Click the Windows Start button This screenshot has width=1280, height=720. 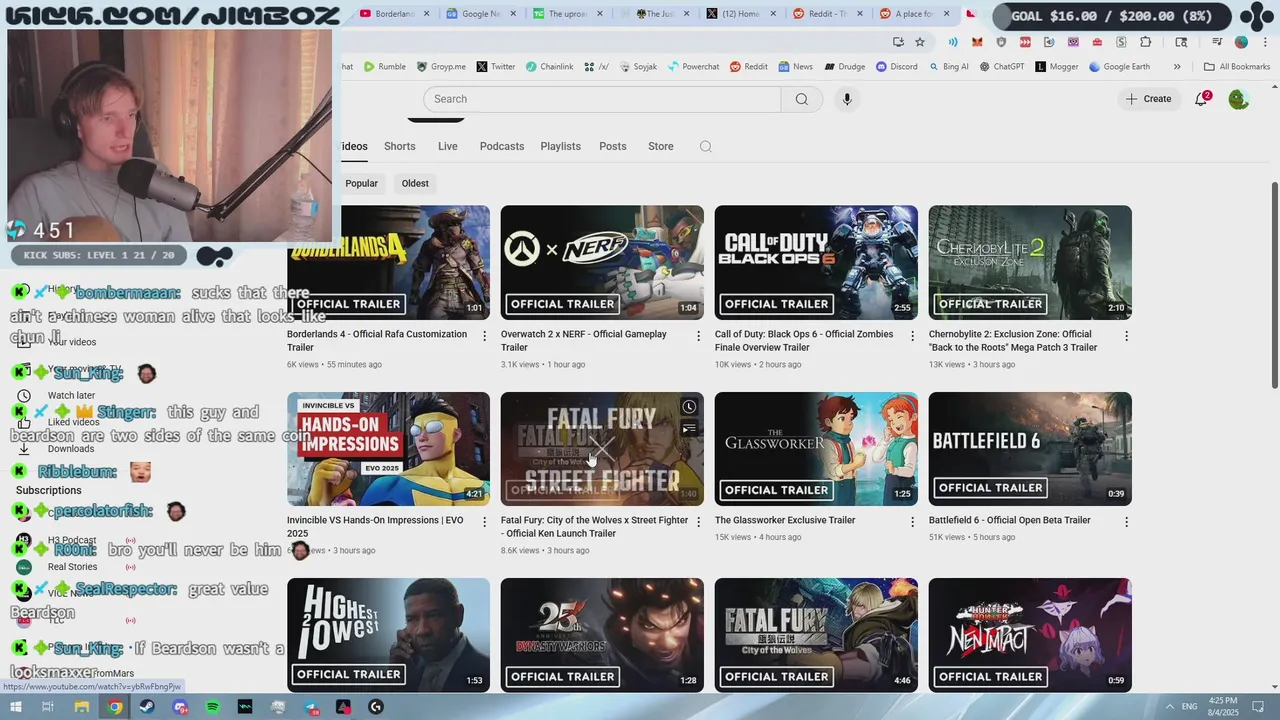click(x=15, y=707)
